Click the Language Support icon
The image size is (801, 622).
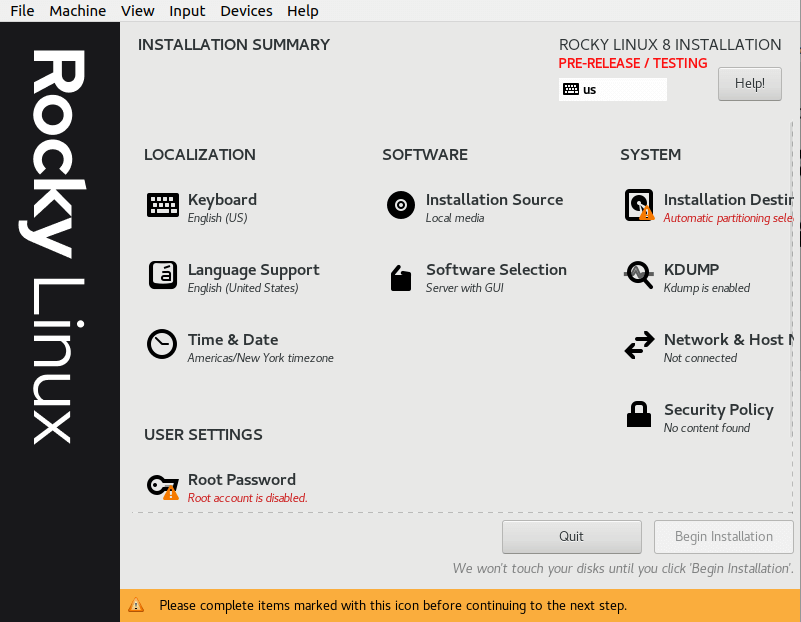162,275
